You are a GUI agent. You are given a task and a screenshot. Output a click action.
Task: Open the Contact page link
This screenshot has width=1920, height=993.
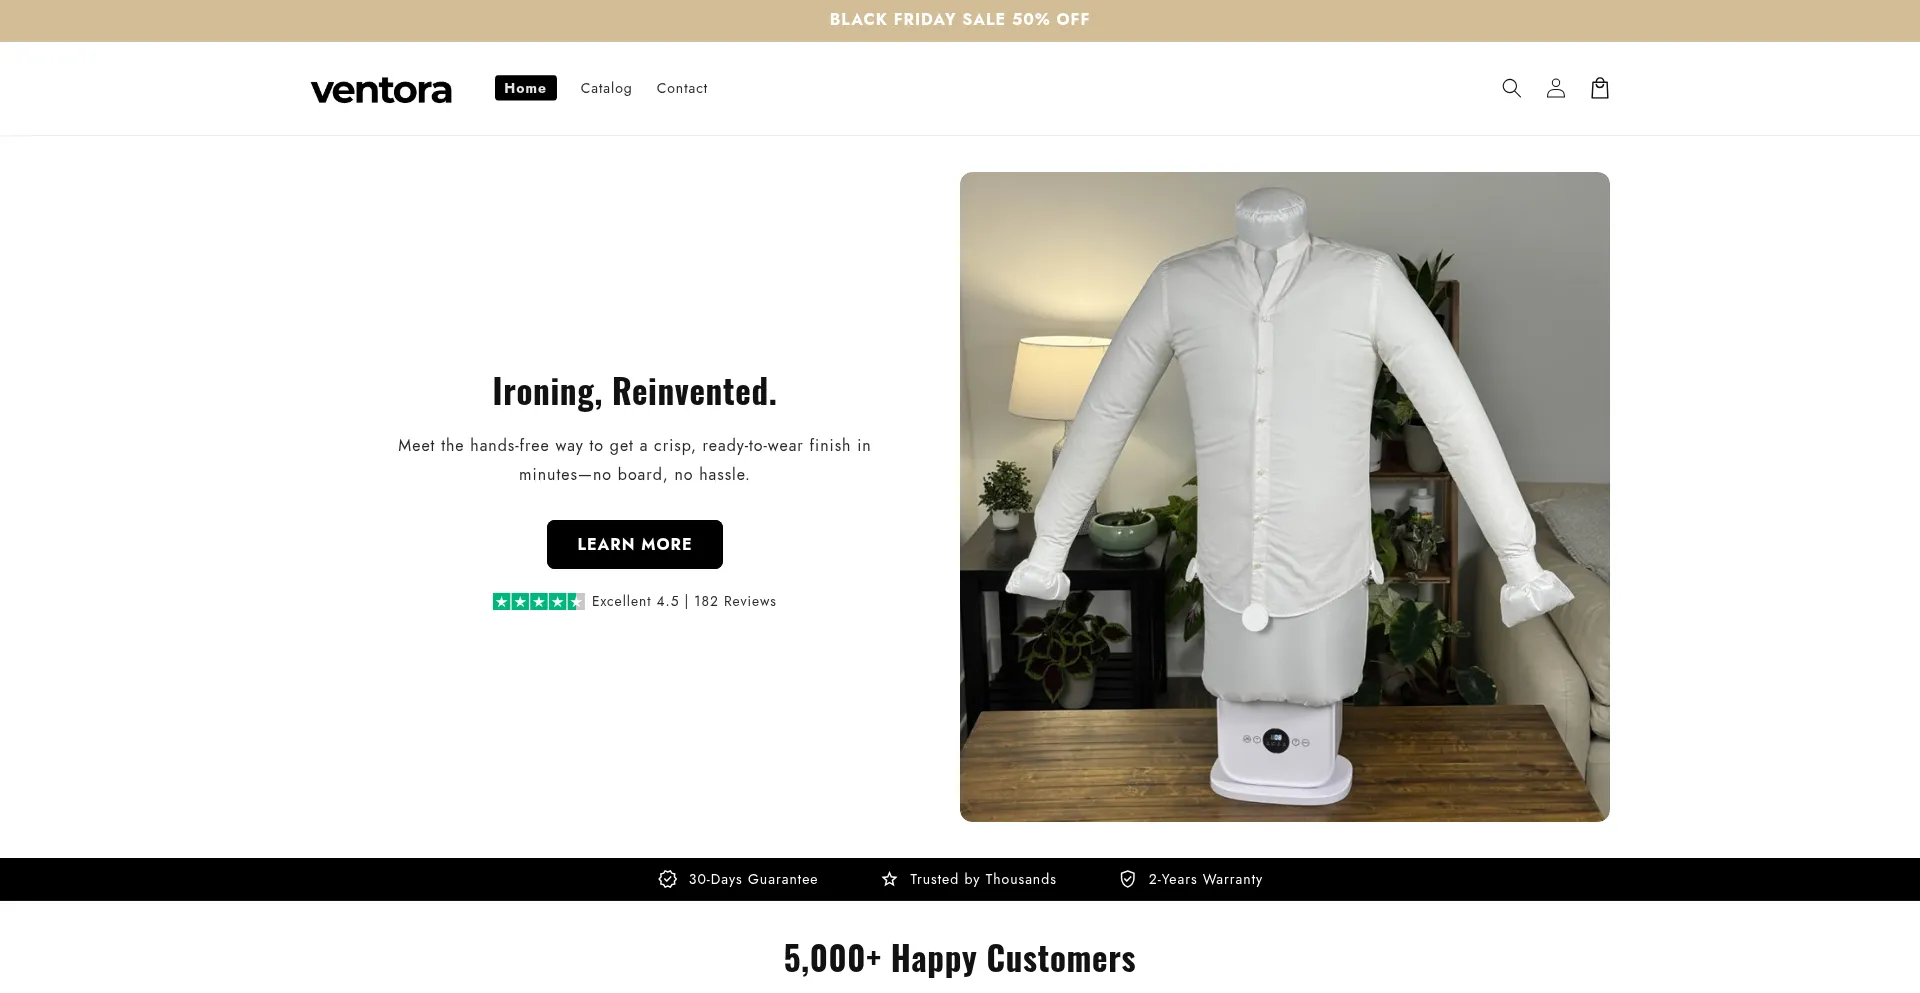682,88
